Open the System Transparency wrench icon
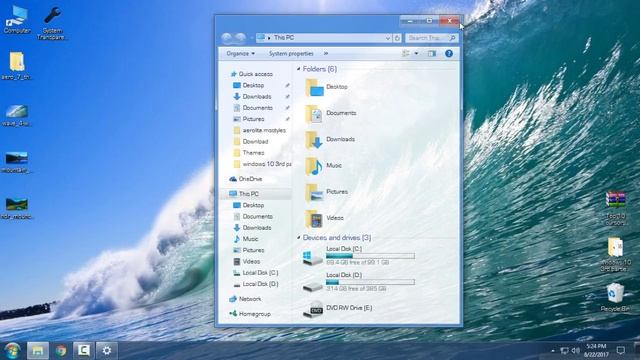The image size is (640, 360). pyautogui.click(x=52, y=22)
